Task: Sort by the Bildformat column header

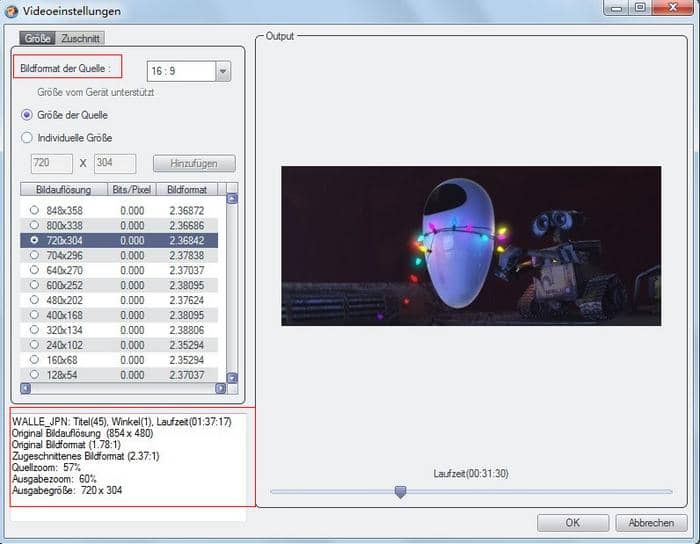Action: tap(187, 189)
